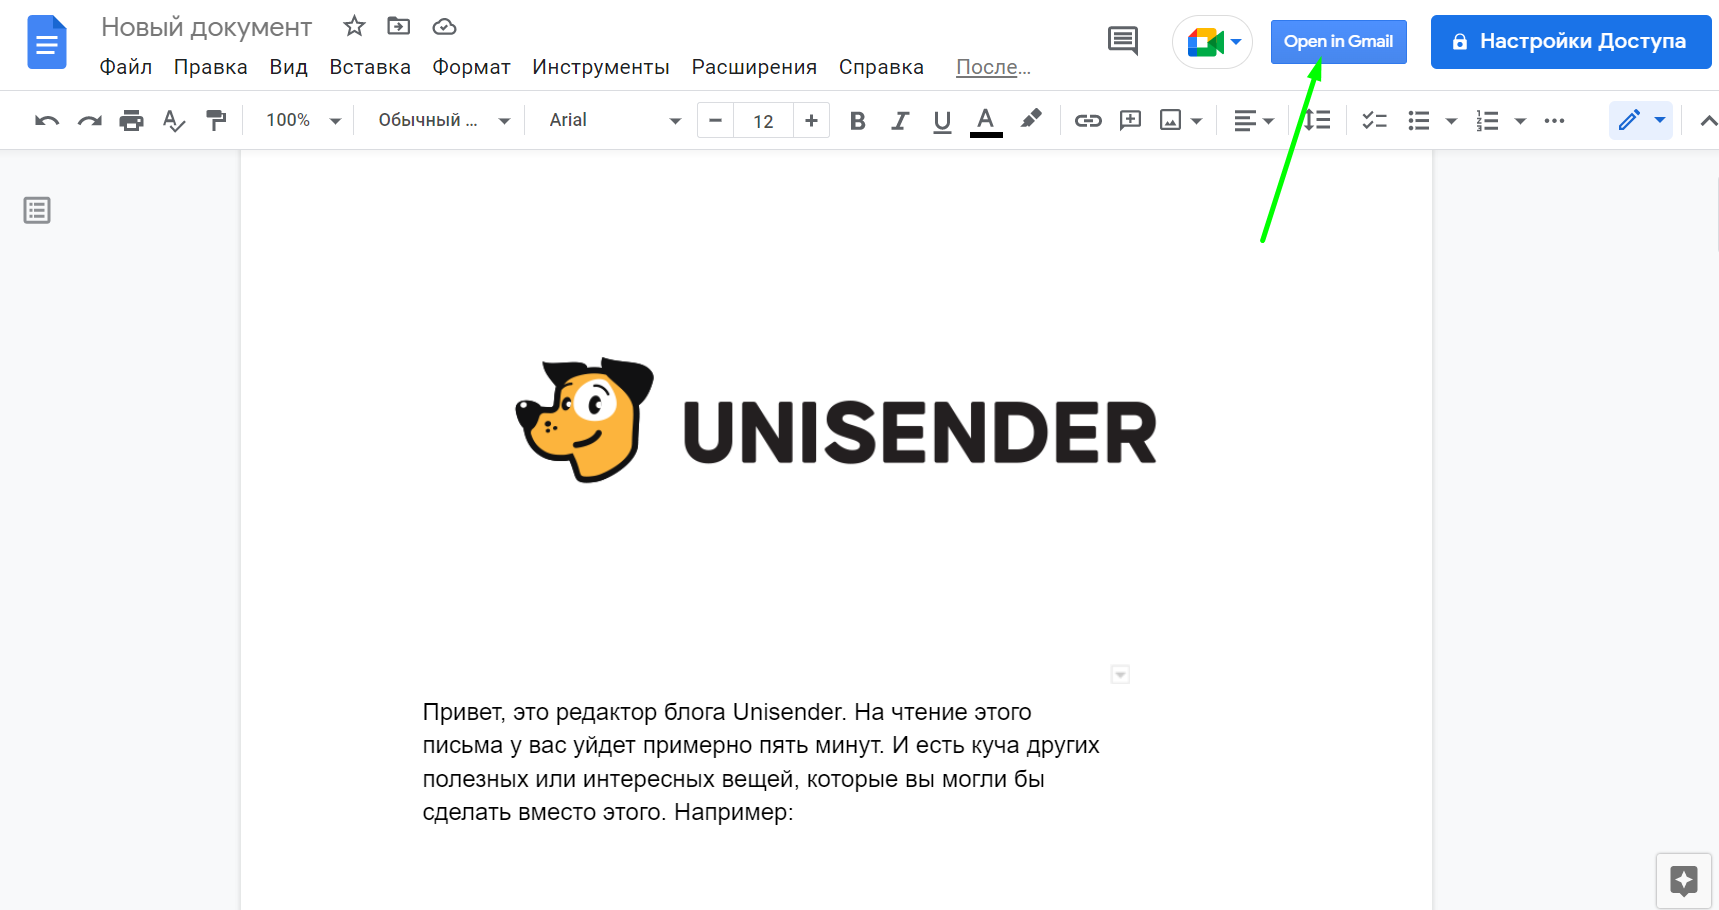Click the font size field 12

(x=763, y=121)
